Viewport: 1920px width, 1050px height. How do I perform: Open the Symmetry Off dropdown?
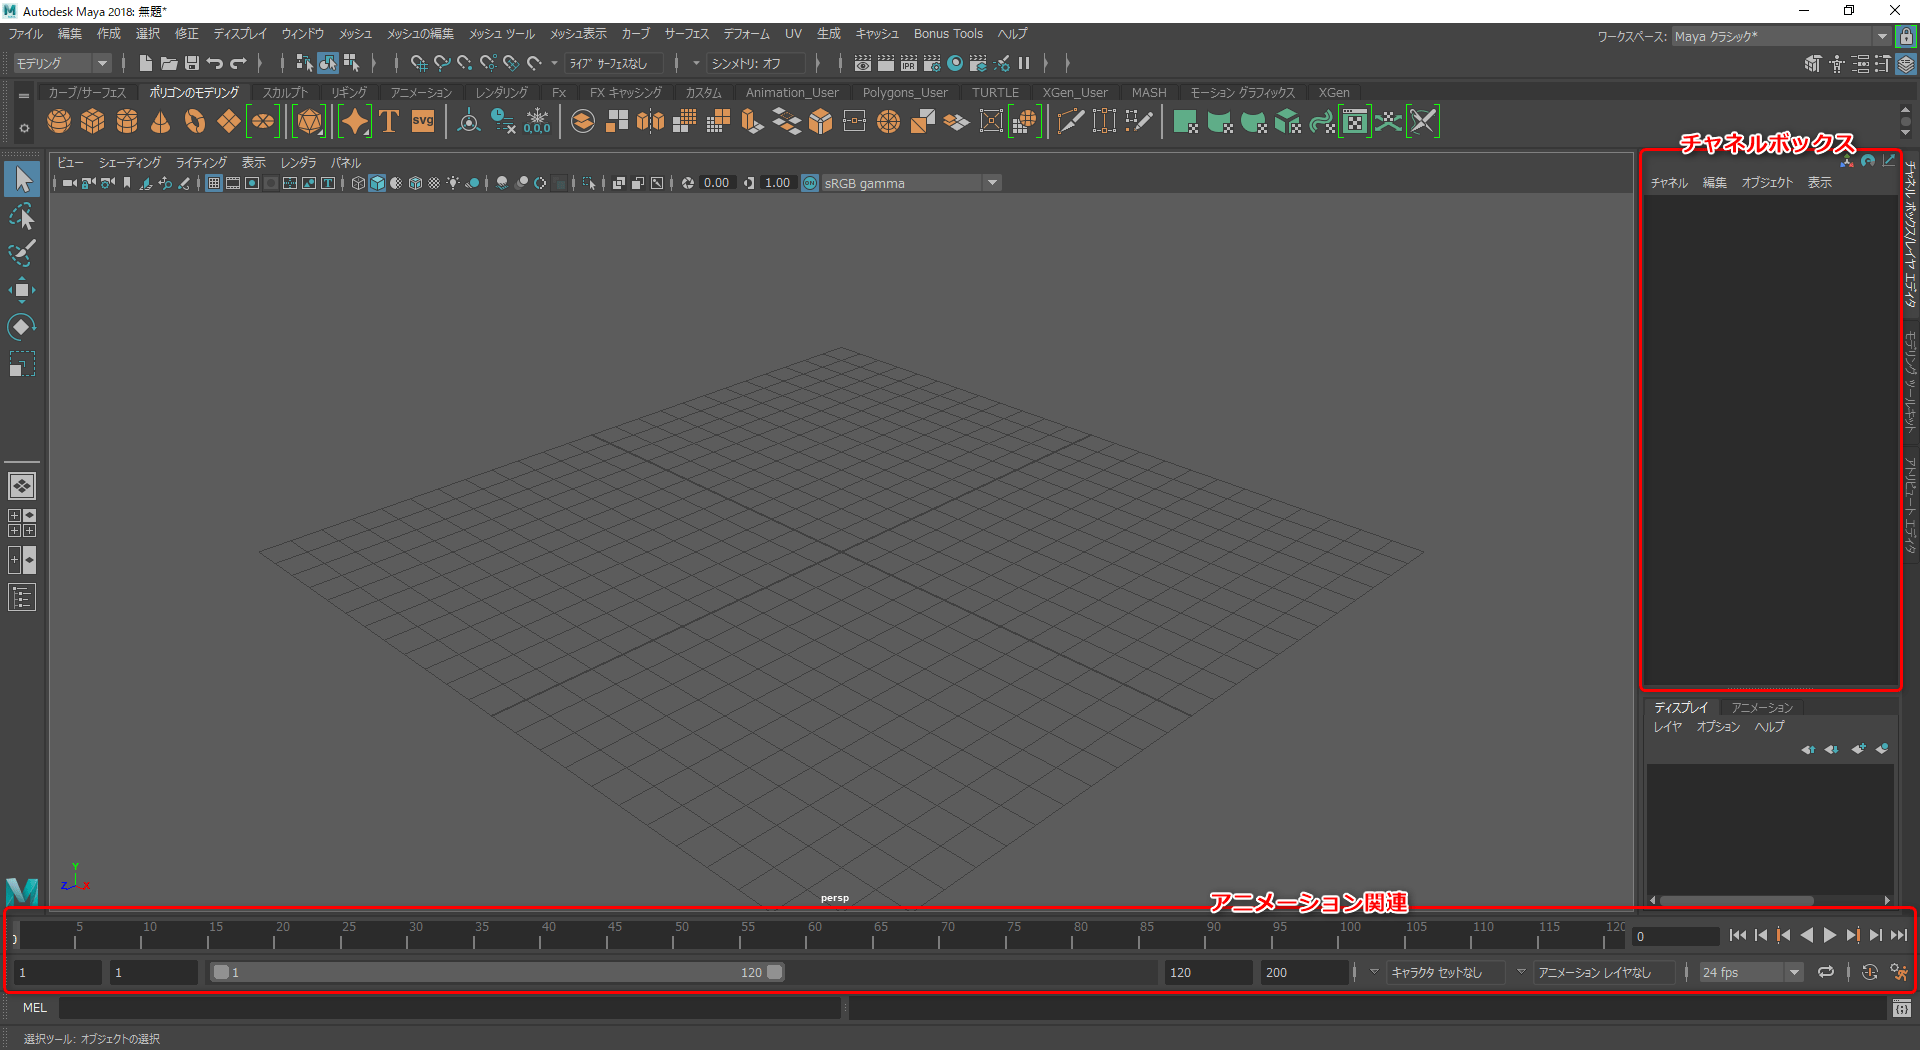(756, 63)
